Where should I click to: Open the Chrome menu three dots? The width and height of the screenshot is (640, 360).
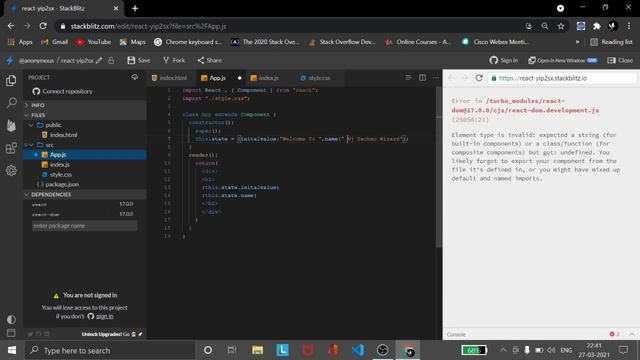(x=629, y=26)
